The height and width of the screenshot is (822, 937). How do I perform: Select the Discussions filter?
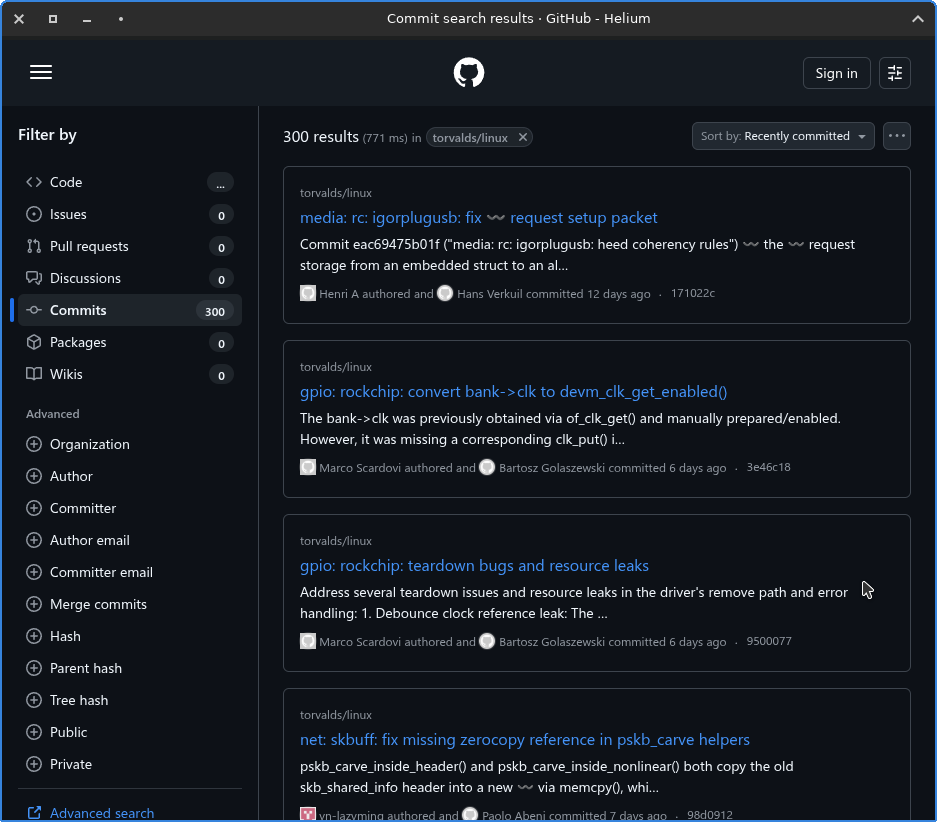tap(130, 278)
